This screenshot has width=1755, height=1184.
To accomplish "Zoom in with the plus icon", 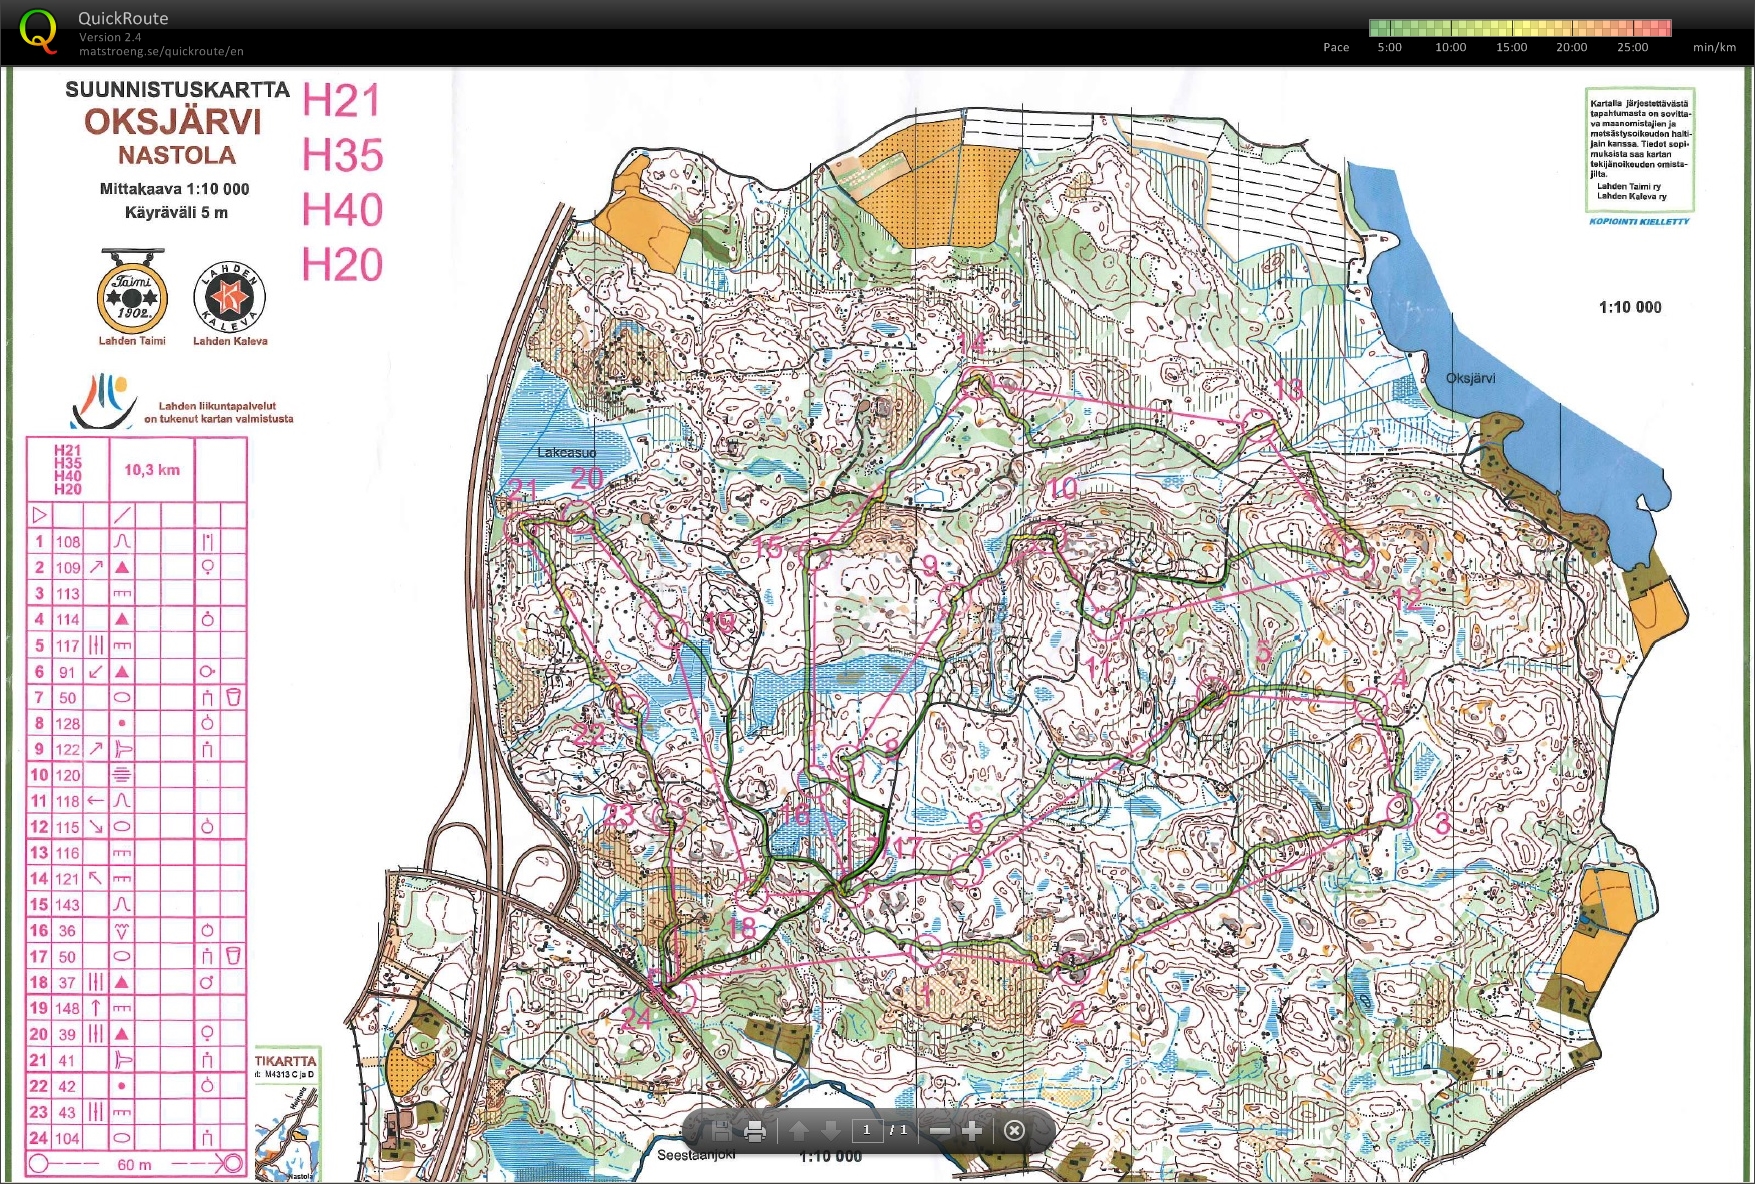I will pos(972,1131).
